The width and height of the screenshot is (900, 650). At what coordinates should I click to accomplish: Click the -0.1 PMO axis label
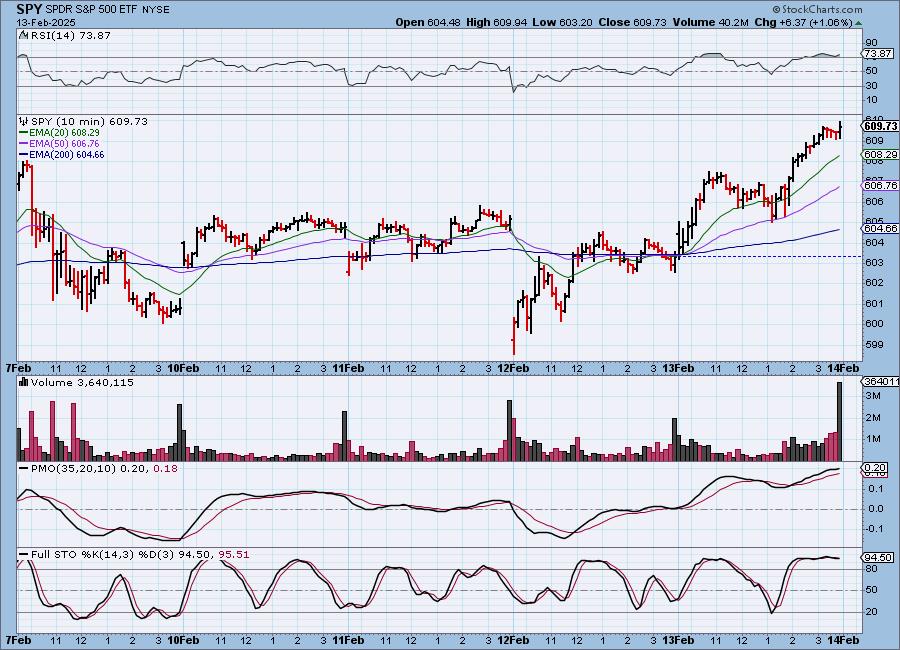875,529
